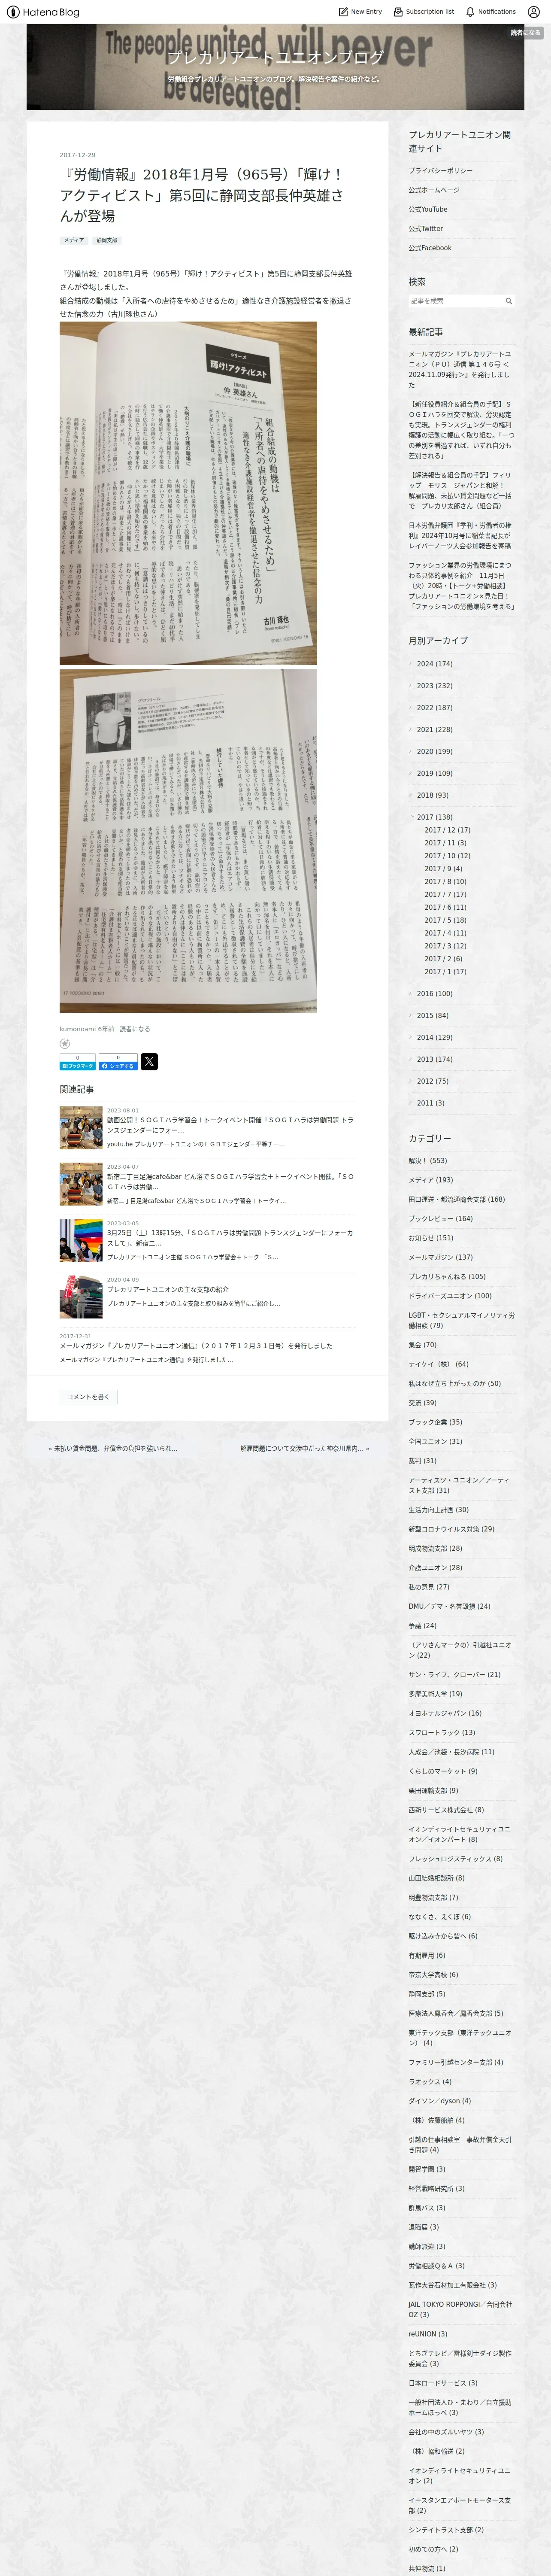Screen dimensions: 551x2576
Task: Open related article thumbnail dated 2020-04-09
Action: (81, 1296)
